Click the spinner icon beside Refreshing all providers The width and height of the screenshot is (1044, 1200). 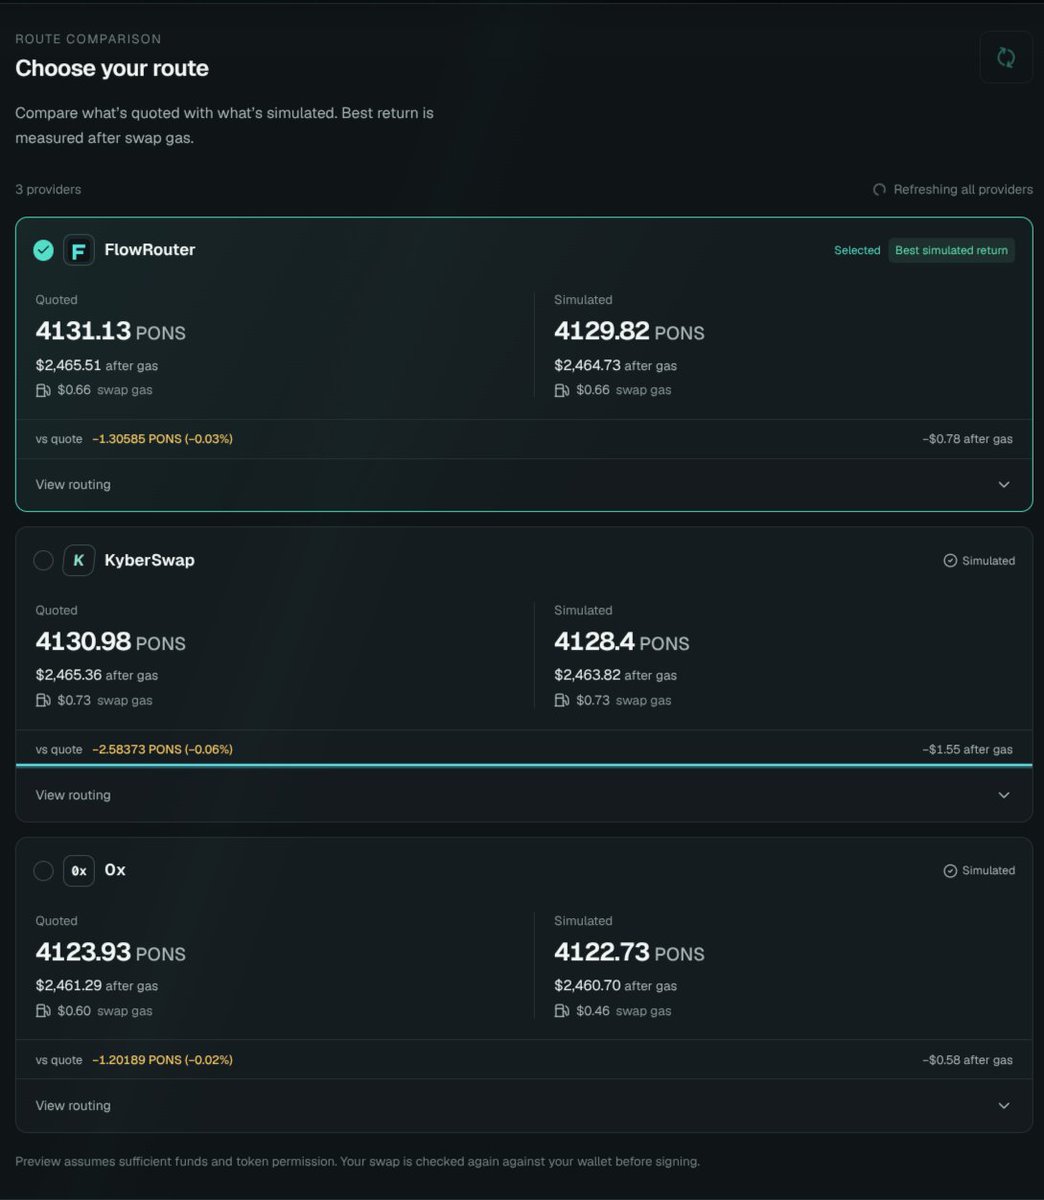tap(880, 189)
